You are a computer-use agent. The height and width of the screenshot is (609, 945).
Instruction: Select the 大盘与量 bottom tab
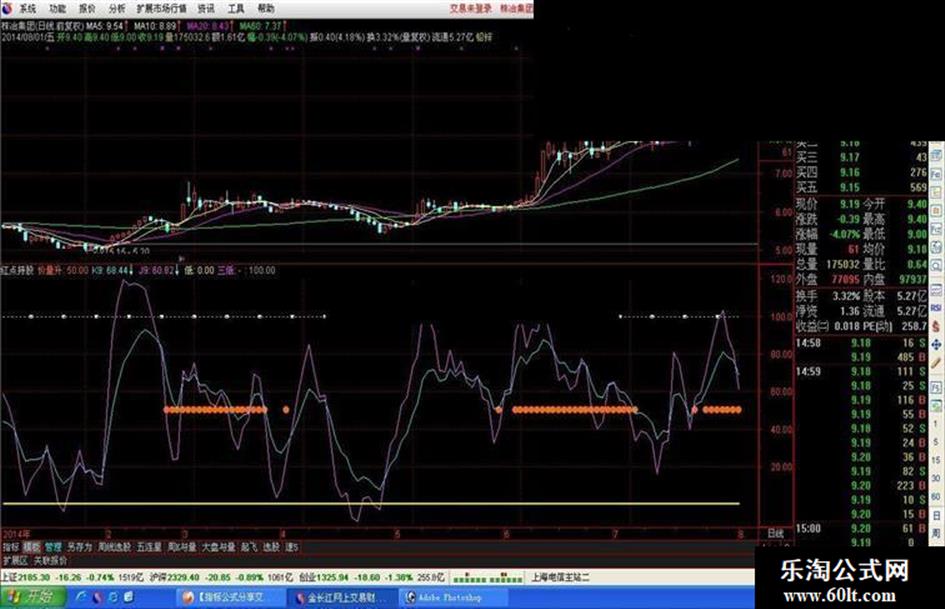click(218, 547)
